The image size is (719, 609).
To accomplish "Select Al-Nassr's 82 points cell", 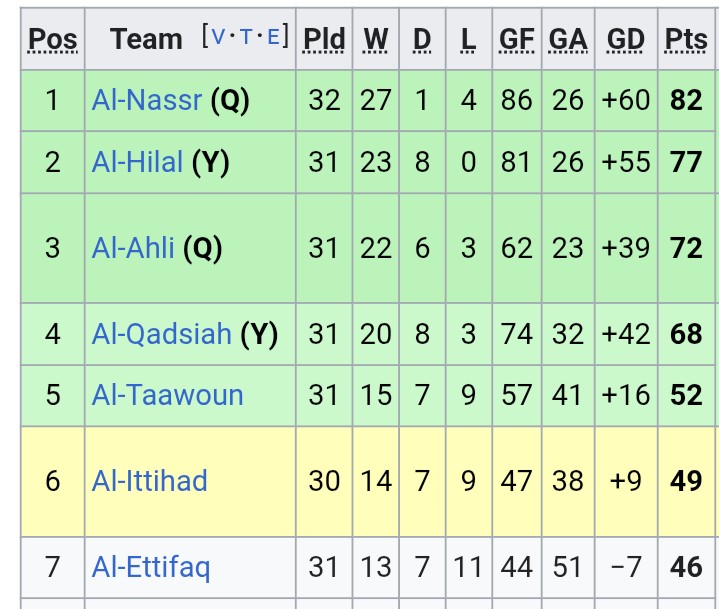I will pos(686,100).
